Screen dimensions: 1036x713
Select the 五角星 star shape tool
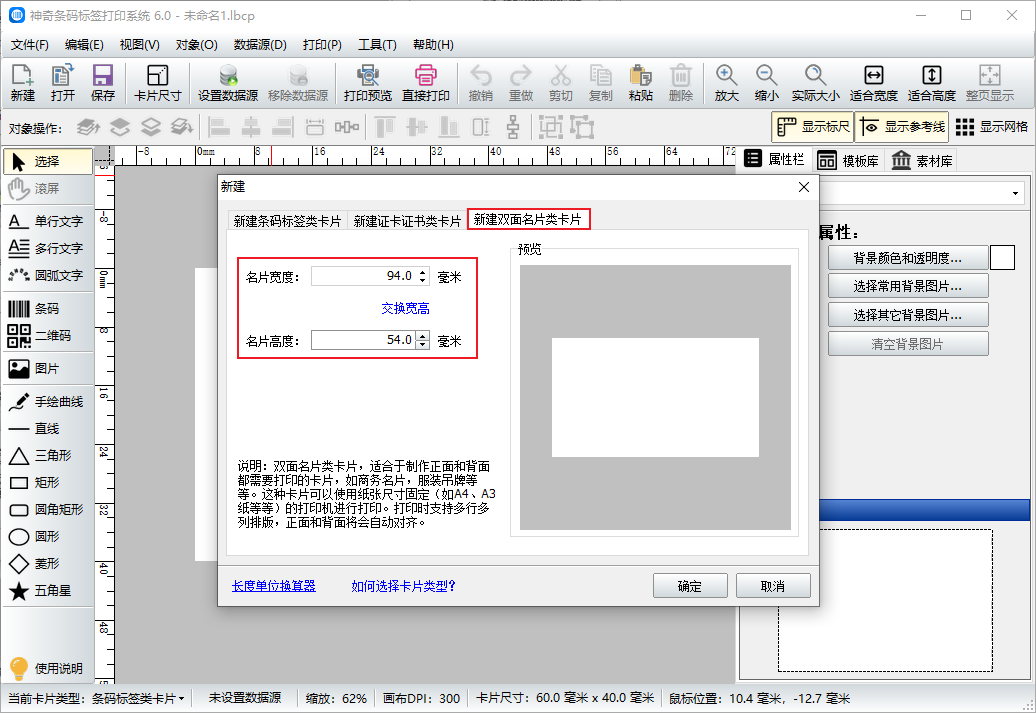(47, 591)
